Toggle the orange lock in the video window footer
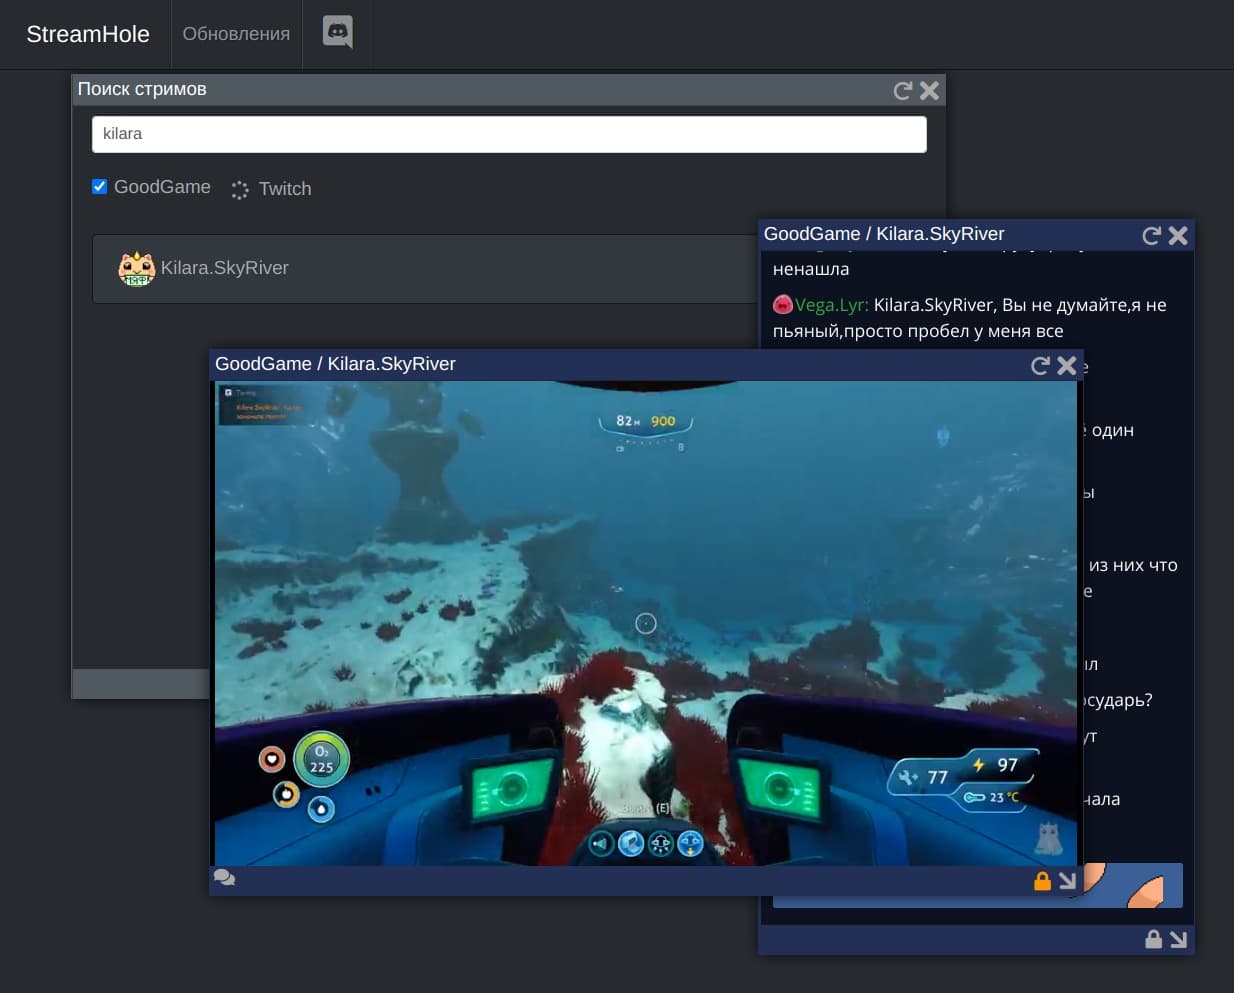Viewport: 1234px width, 993px height. pyautogui.click(x=1042, y=880)
